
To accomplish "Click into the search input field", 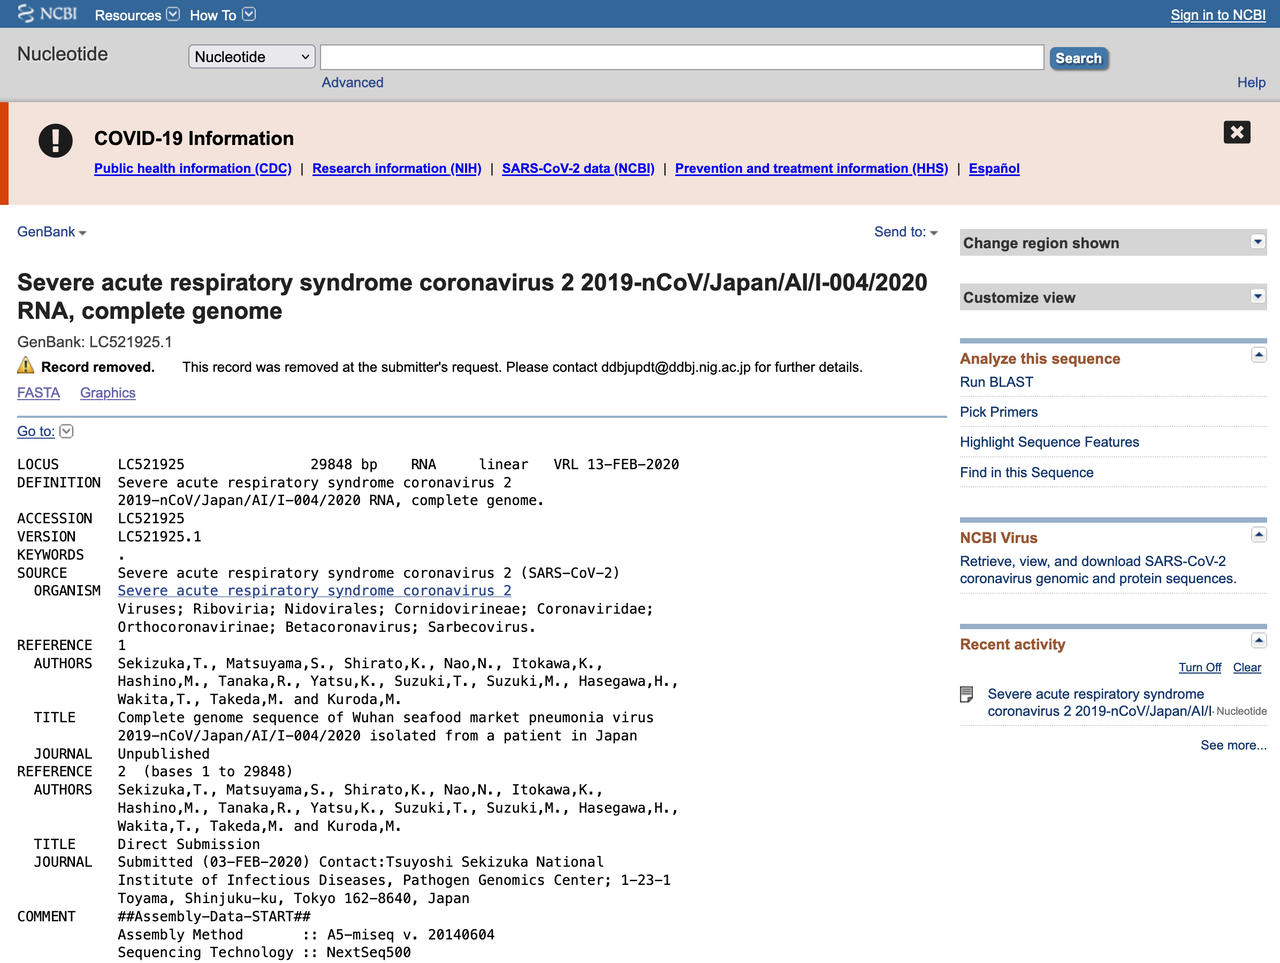I will (x=682, y=57).
